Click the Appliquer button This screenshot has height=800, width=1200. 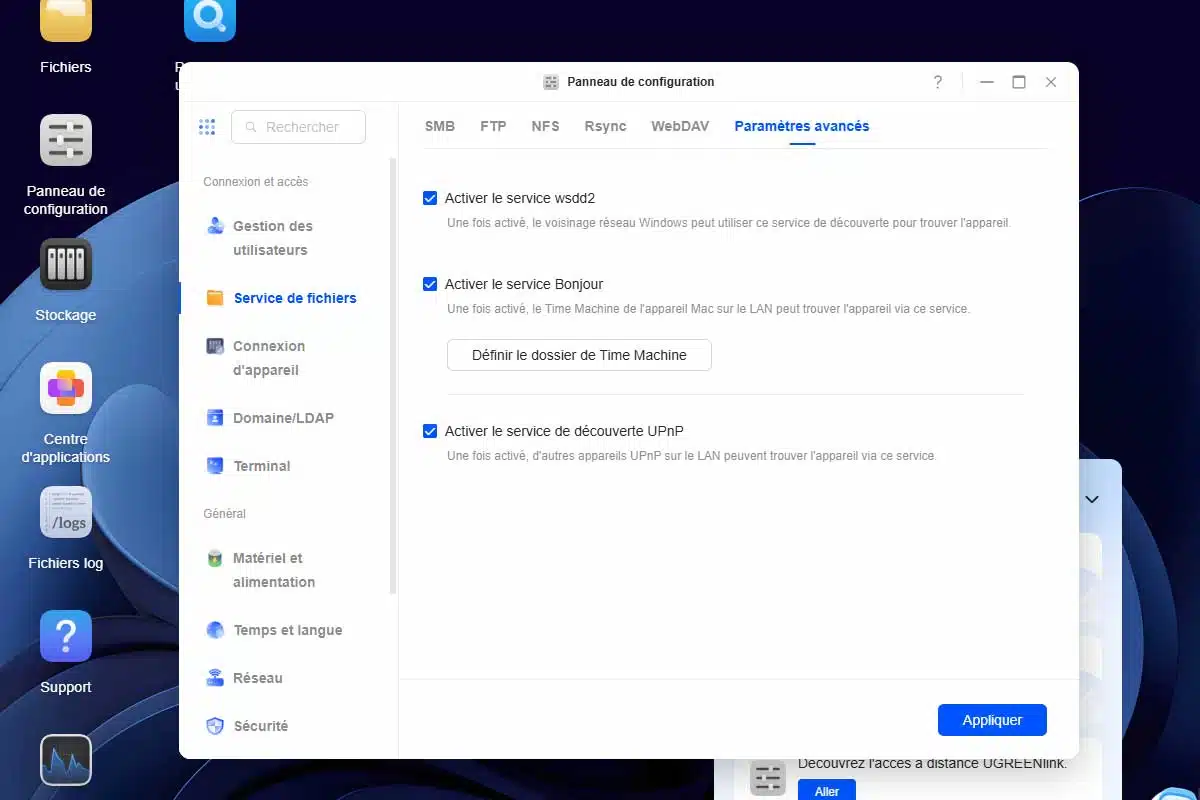[992, 720]
